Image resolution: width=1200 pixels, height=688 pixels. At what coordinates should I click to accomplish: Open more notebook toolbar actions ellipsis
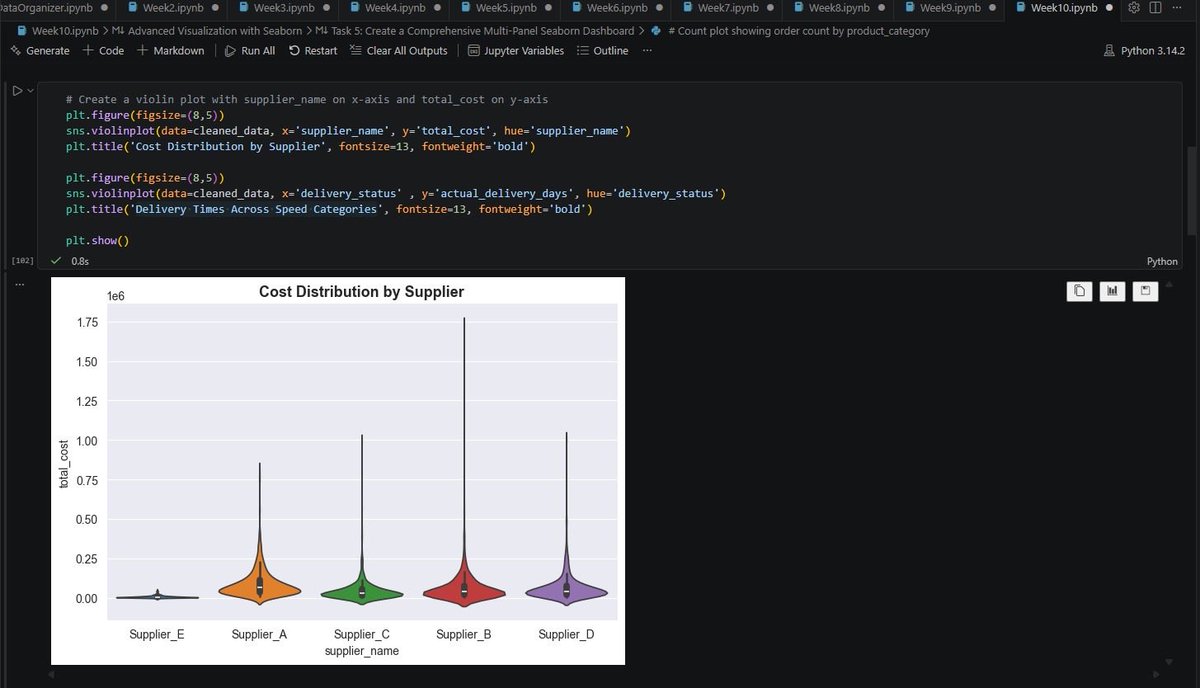click(x=647, y=50)
